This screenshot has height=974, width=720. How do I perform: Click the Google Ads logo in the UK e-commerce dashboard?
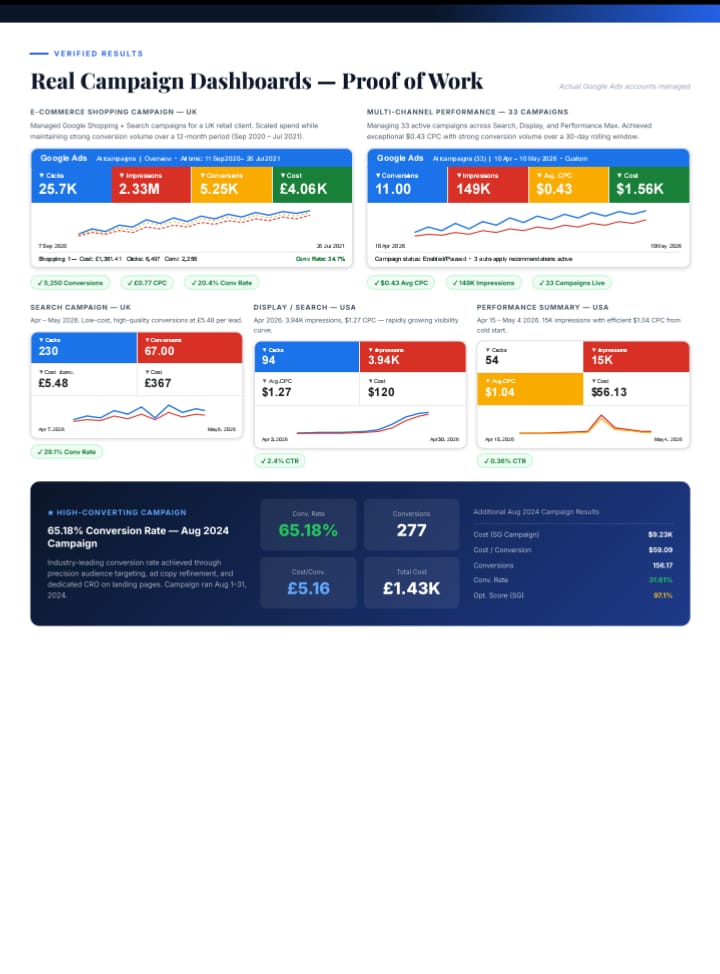pyautogui.click(x=64, y=158)
